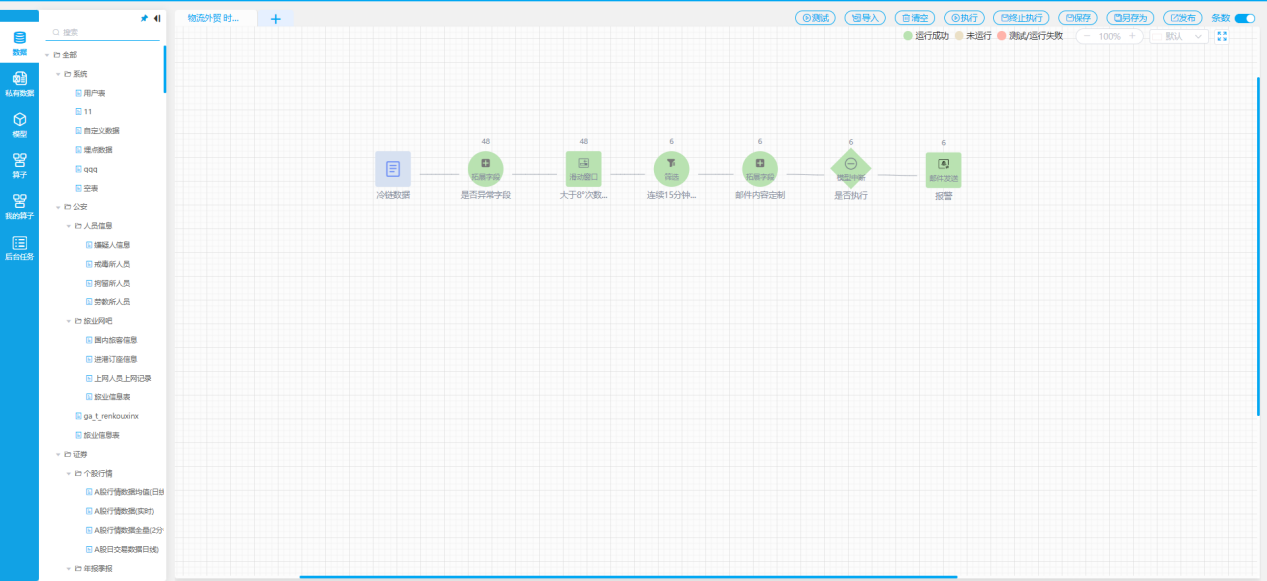Viewport: 1267px width, 581px height.
Task: Open the 私有数据 sidebar section
Action: [19, 84]
